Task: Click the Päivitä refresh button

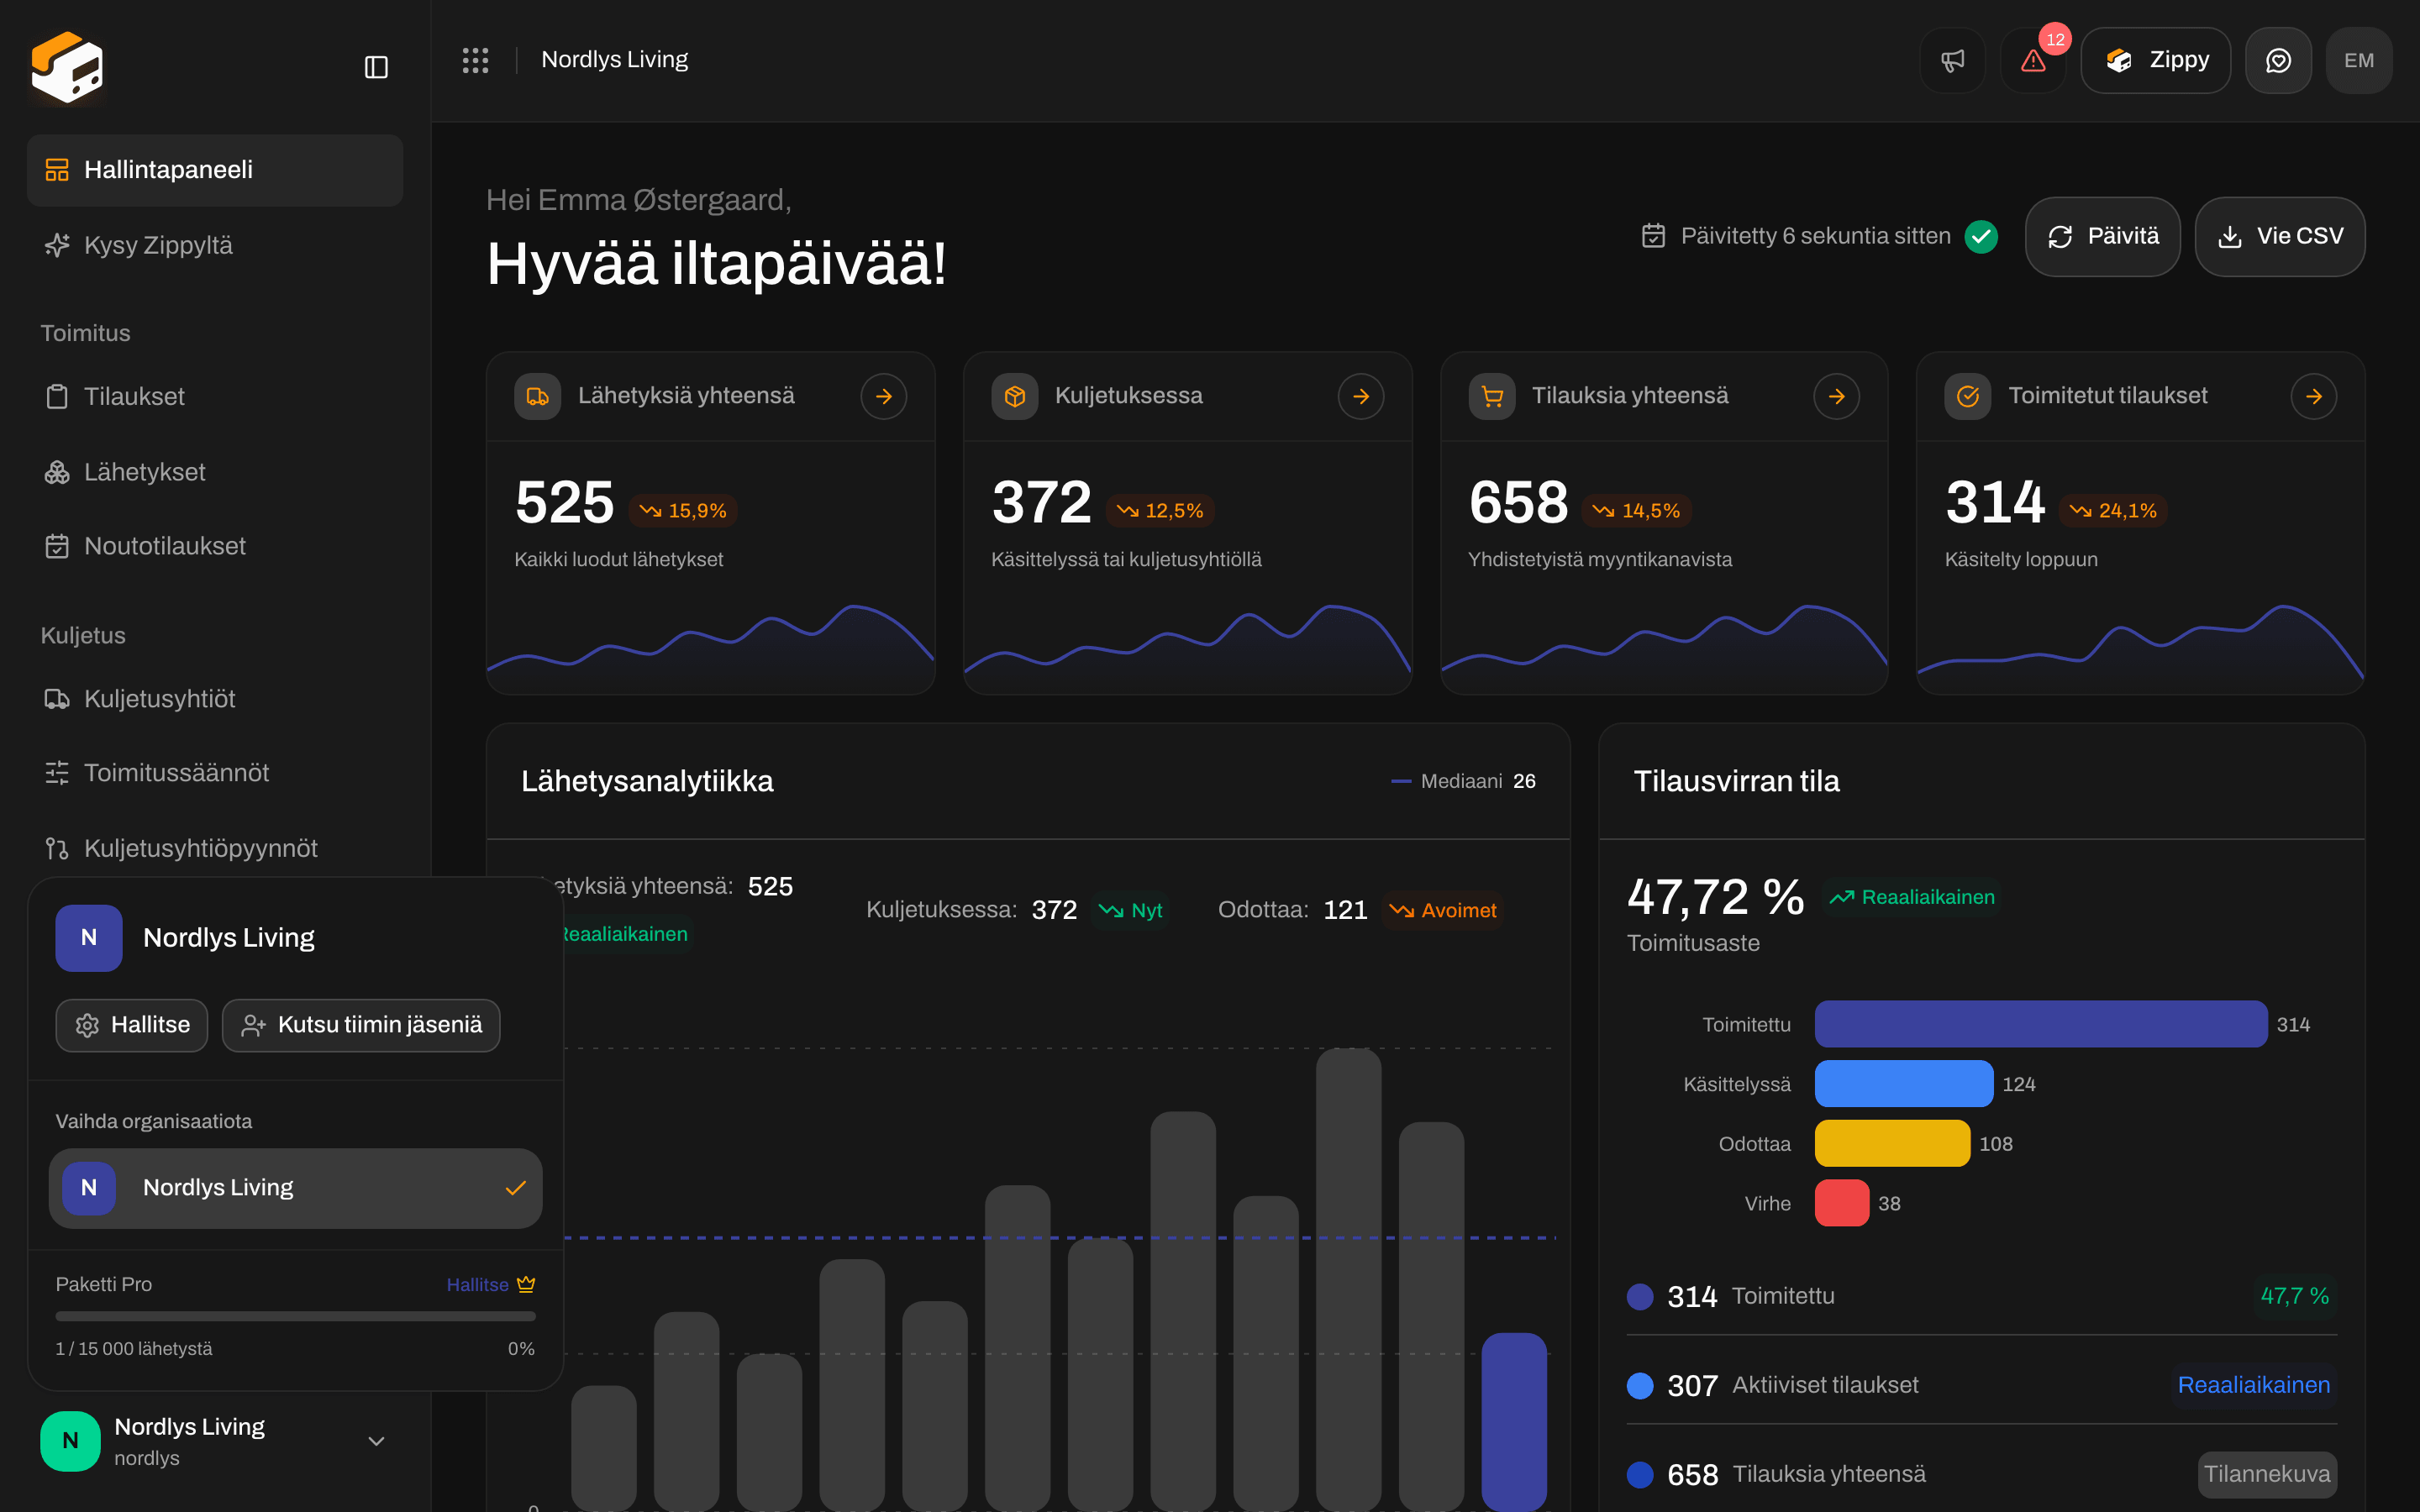Action: click(2102, 236)
